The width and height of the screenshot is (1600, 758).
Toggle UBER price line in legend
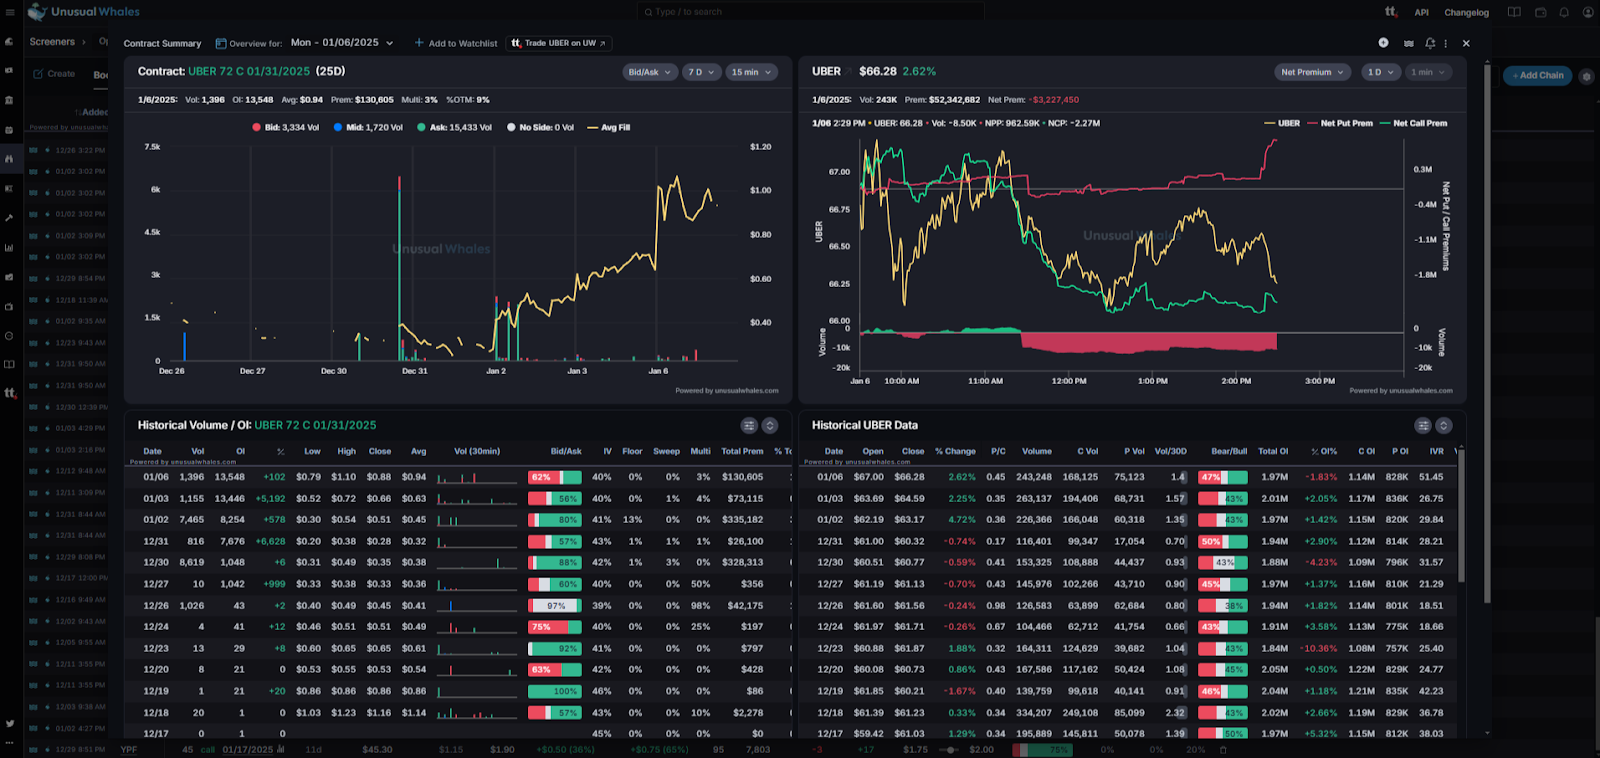tap(1282, 123)
